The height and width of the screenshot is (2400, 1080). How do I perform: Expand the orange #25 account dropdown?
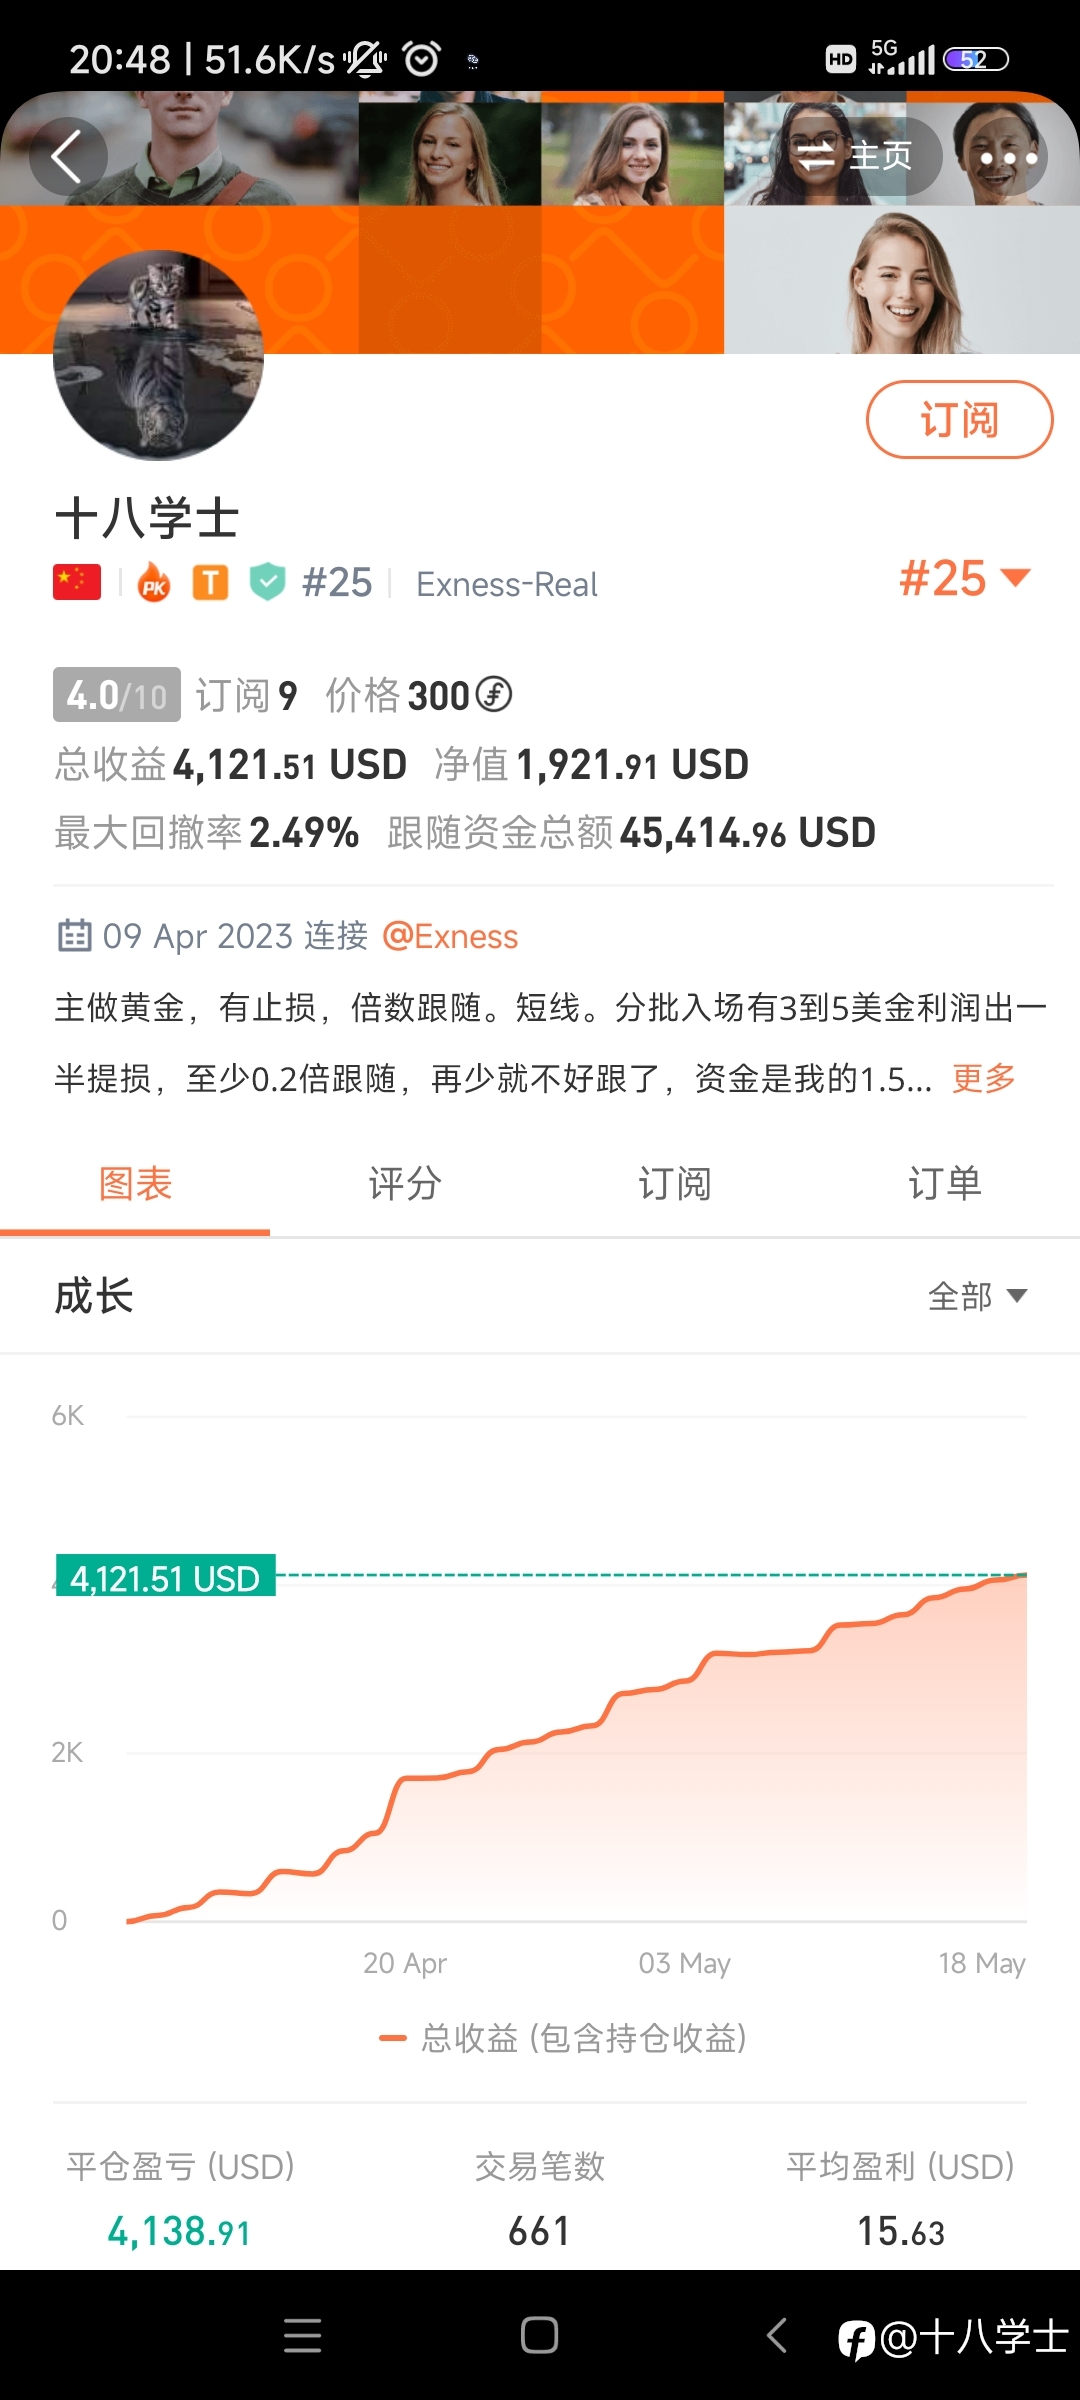(x=965, y=579)
